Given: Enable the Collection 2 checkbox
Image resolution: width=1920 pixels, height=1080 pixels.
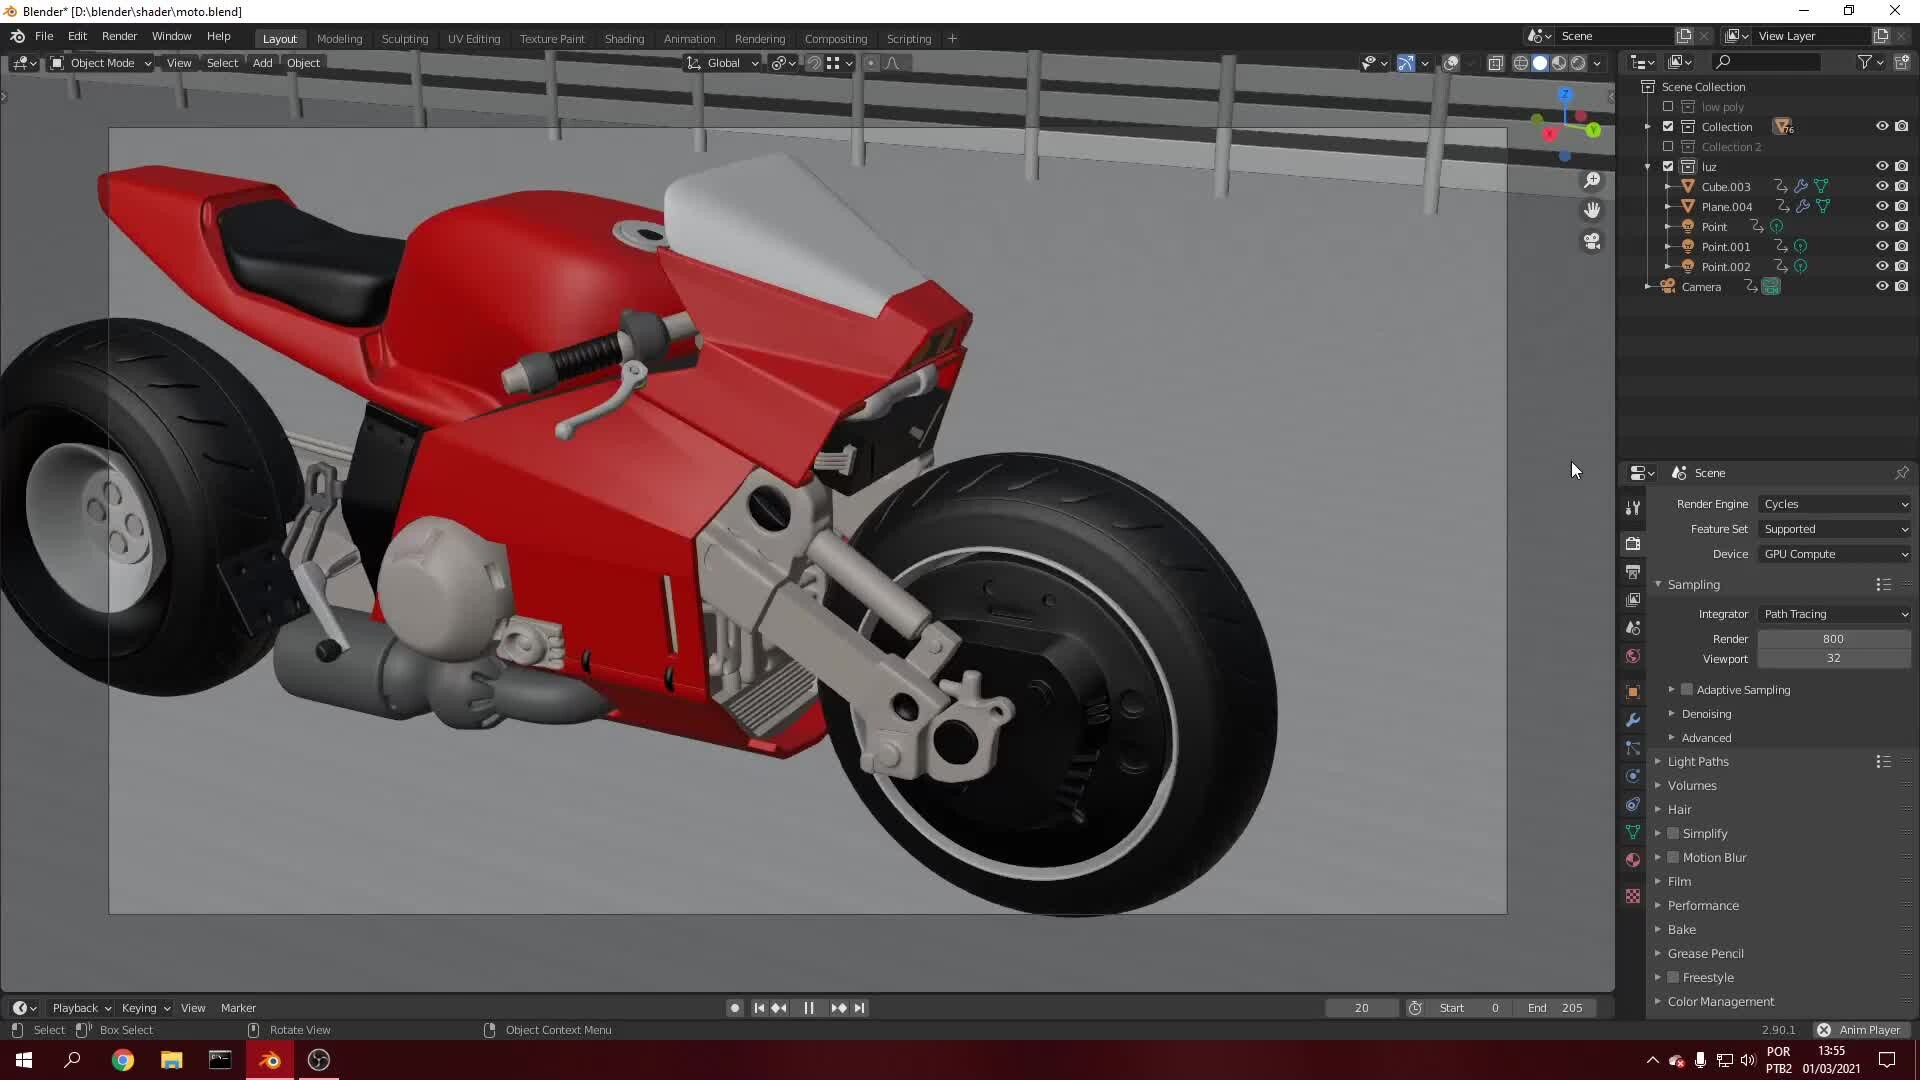Looking at the screenshot, I should tap(1668, 147).
